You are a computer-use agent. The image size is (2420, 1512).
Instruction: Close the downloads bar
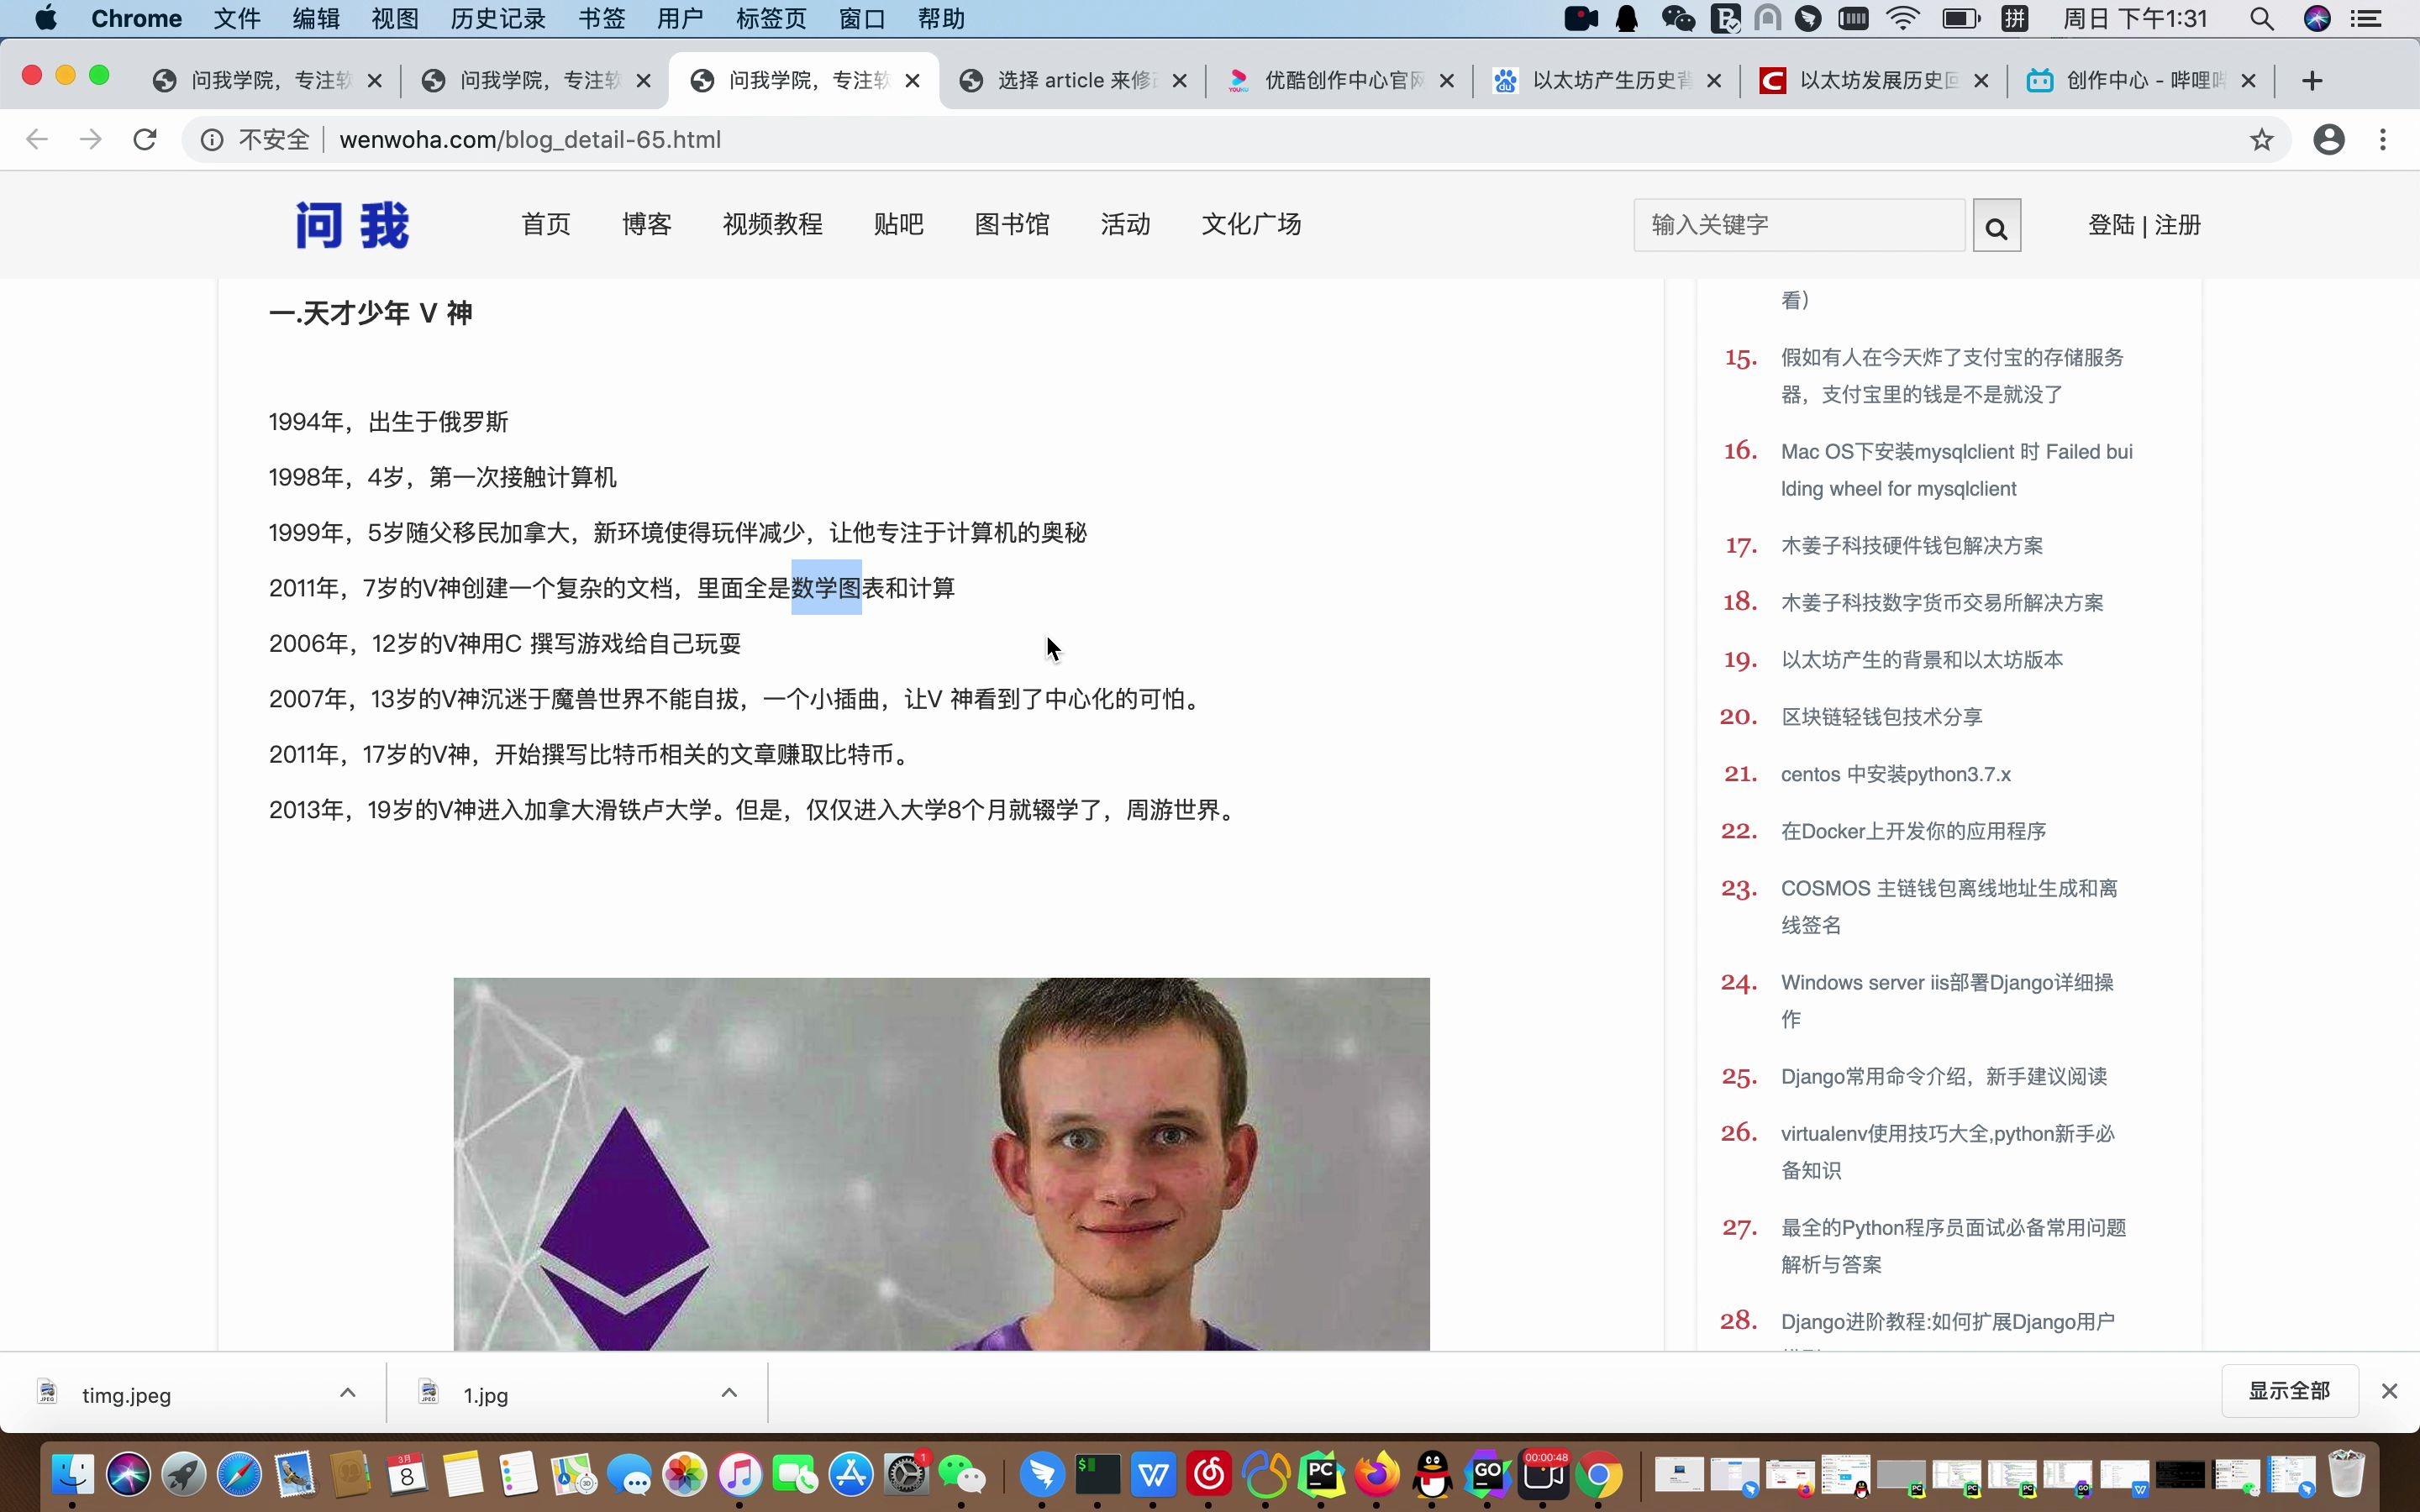(2389, 1391)
